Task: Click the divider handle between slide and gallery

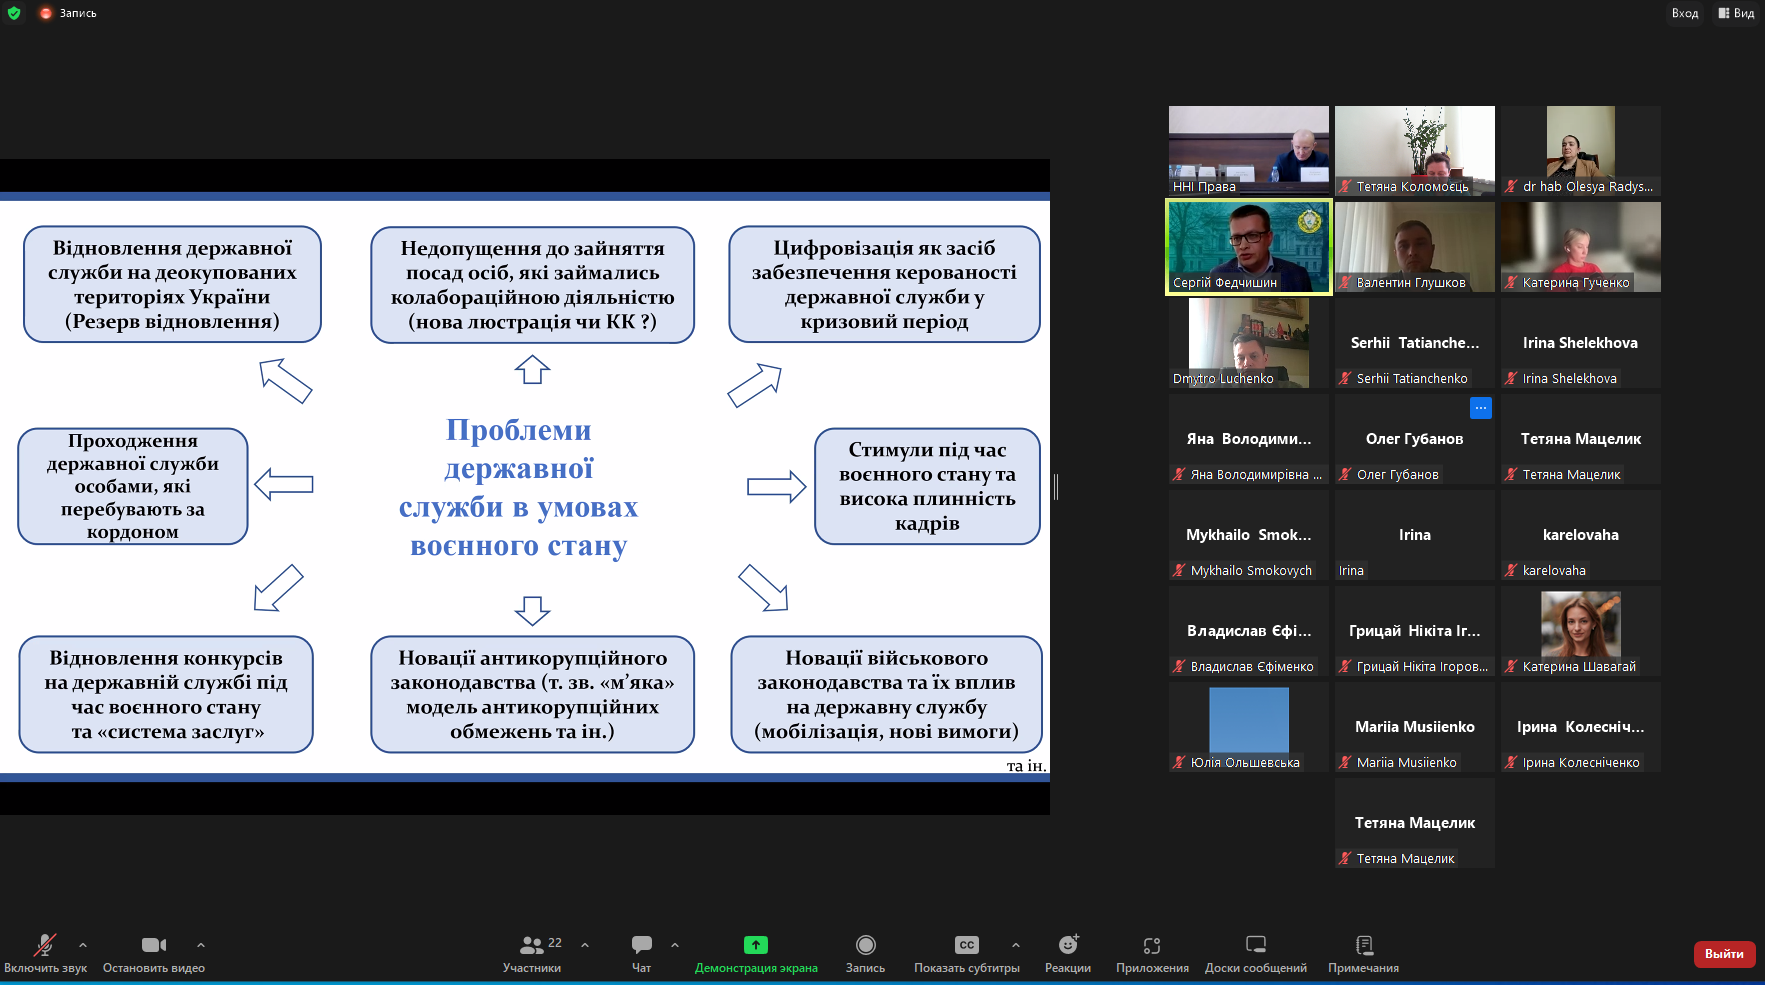Action: (x=1056, y=487)
